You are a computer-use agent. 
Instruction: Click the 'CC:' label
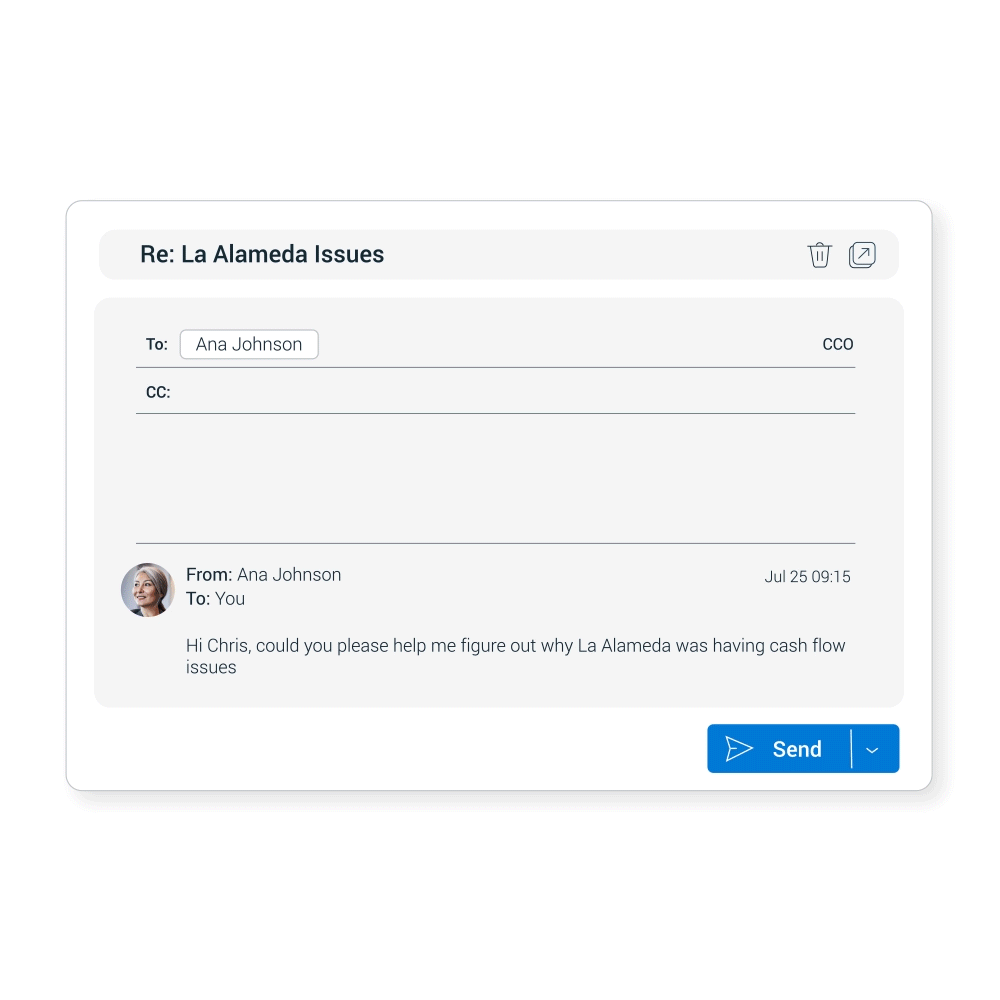pyautogui.click(x=158, y=393)
